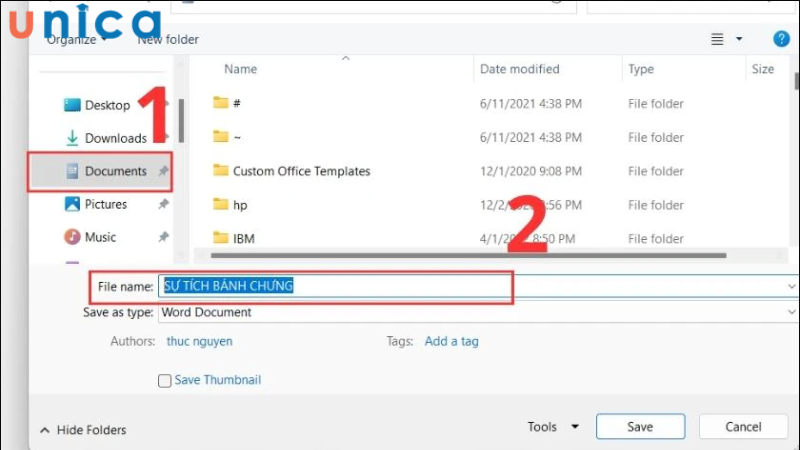Image resolution: width=800 pixels, height=450 pixels.
Task: Open the view options list icon
Action: [717, 39]
